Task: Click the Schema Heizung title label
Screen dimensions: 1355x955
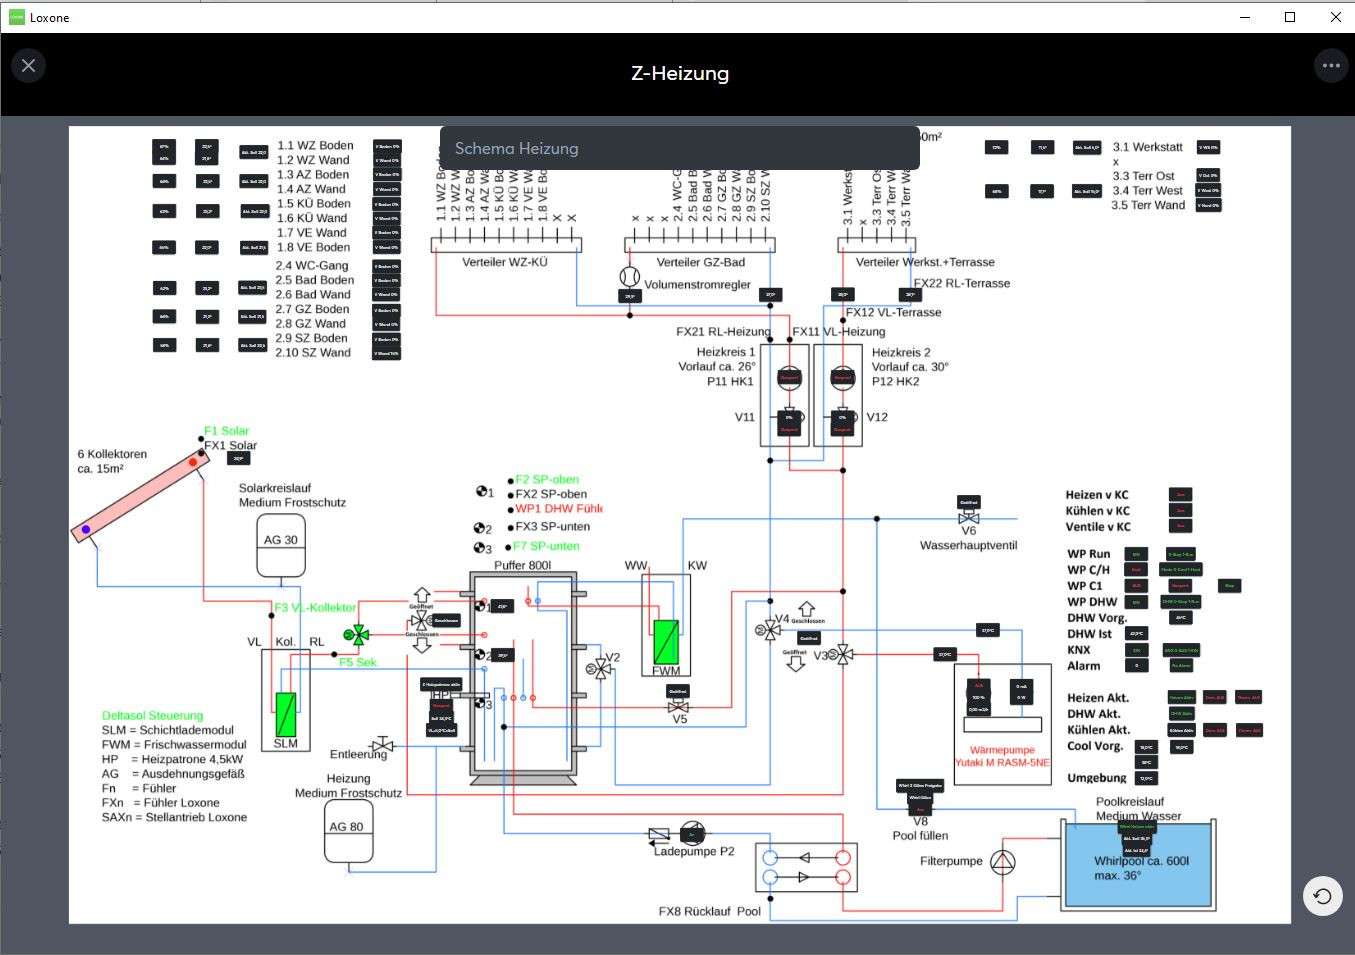Action: tap(516, 148)
